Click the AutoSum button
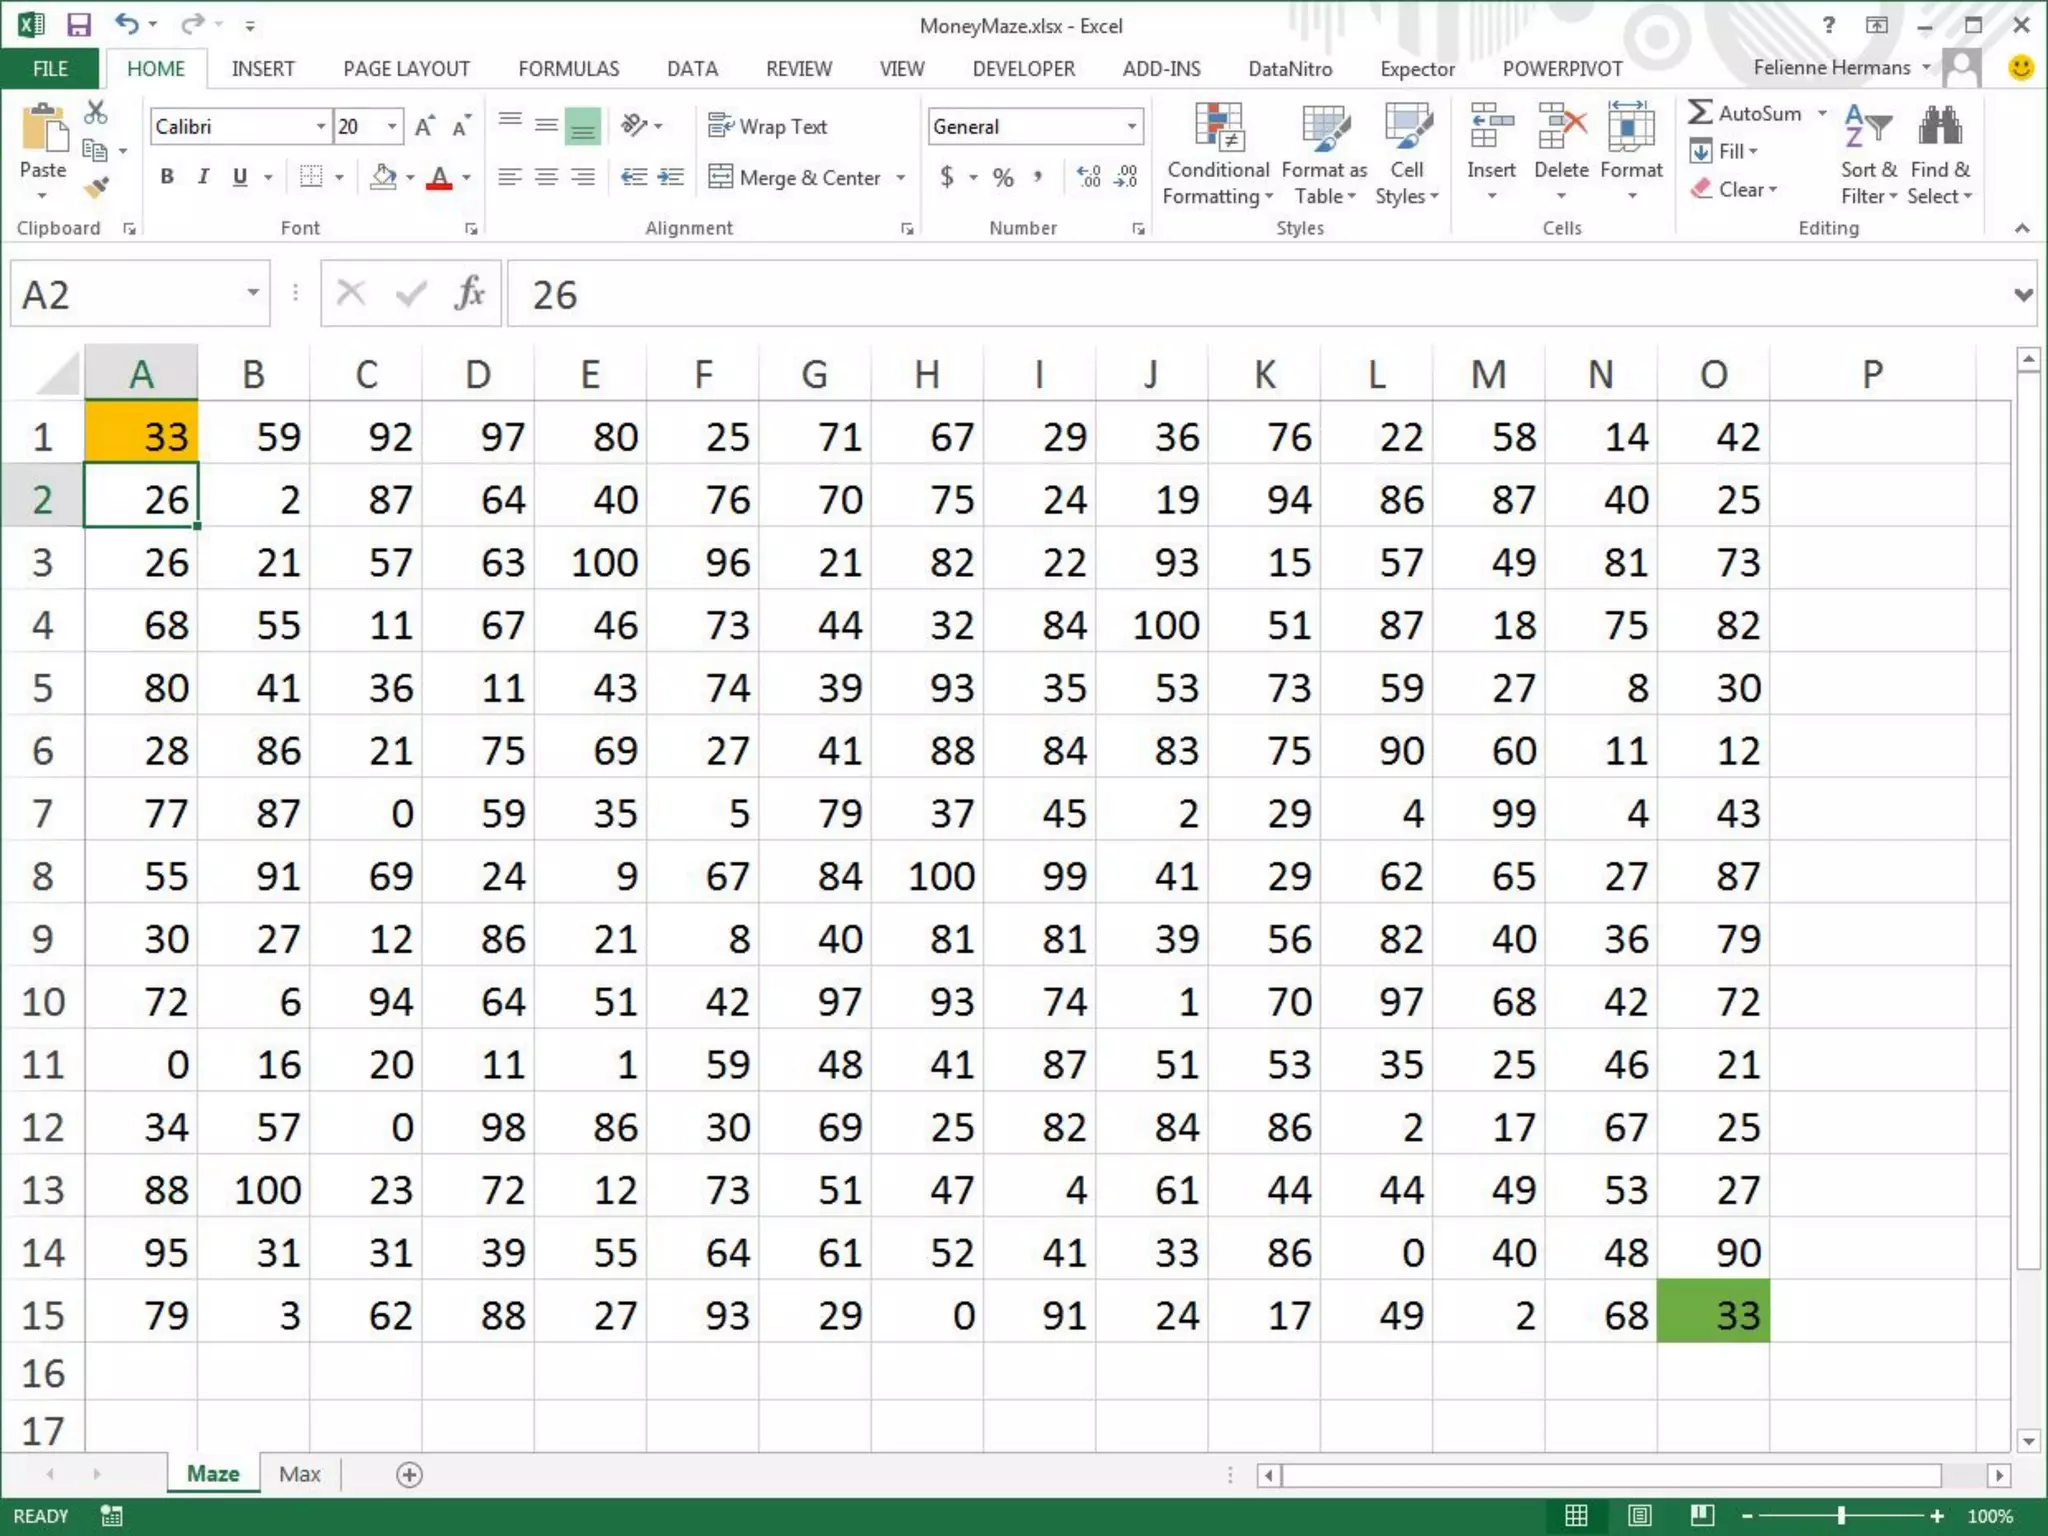This screenshot has height=1536, width=2048. pyautogui.click(x=1746, y=113)
